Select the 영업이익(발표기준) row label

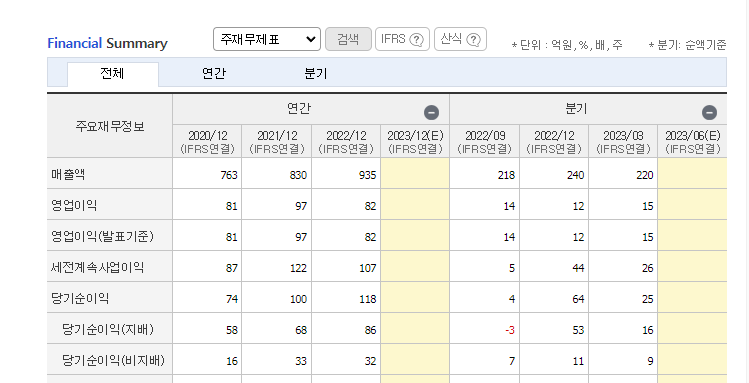coord(102,237)
